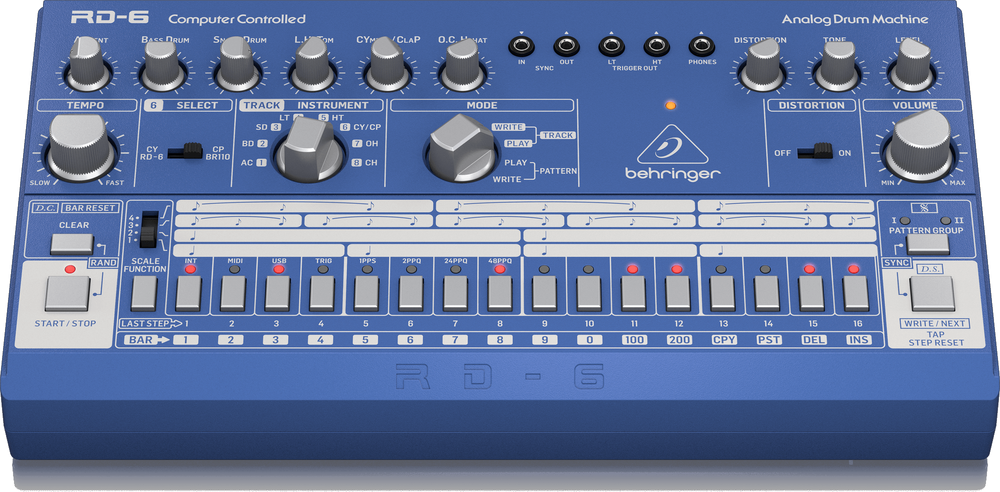
Task: Click the Tone knob
Action: coord(834,68)
